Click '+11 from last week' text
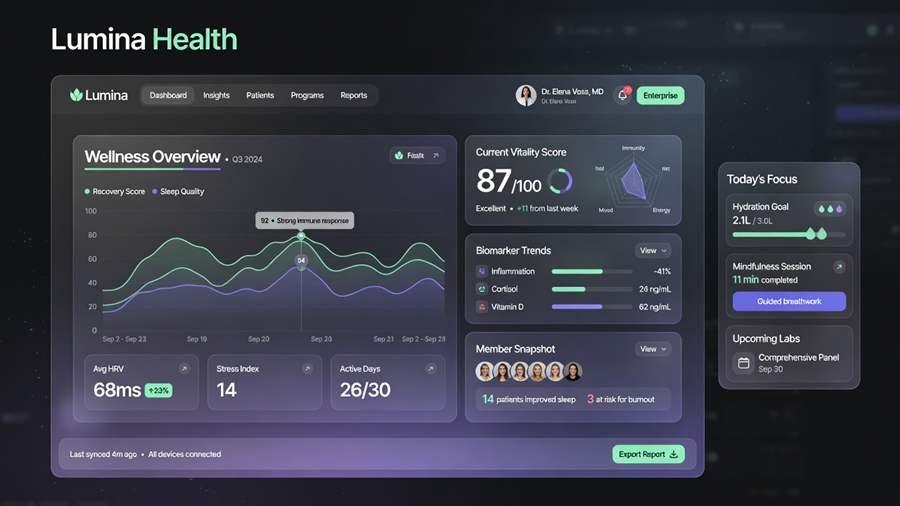 (x=548, y=209)
